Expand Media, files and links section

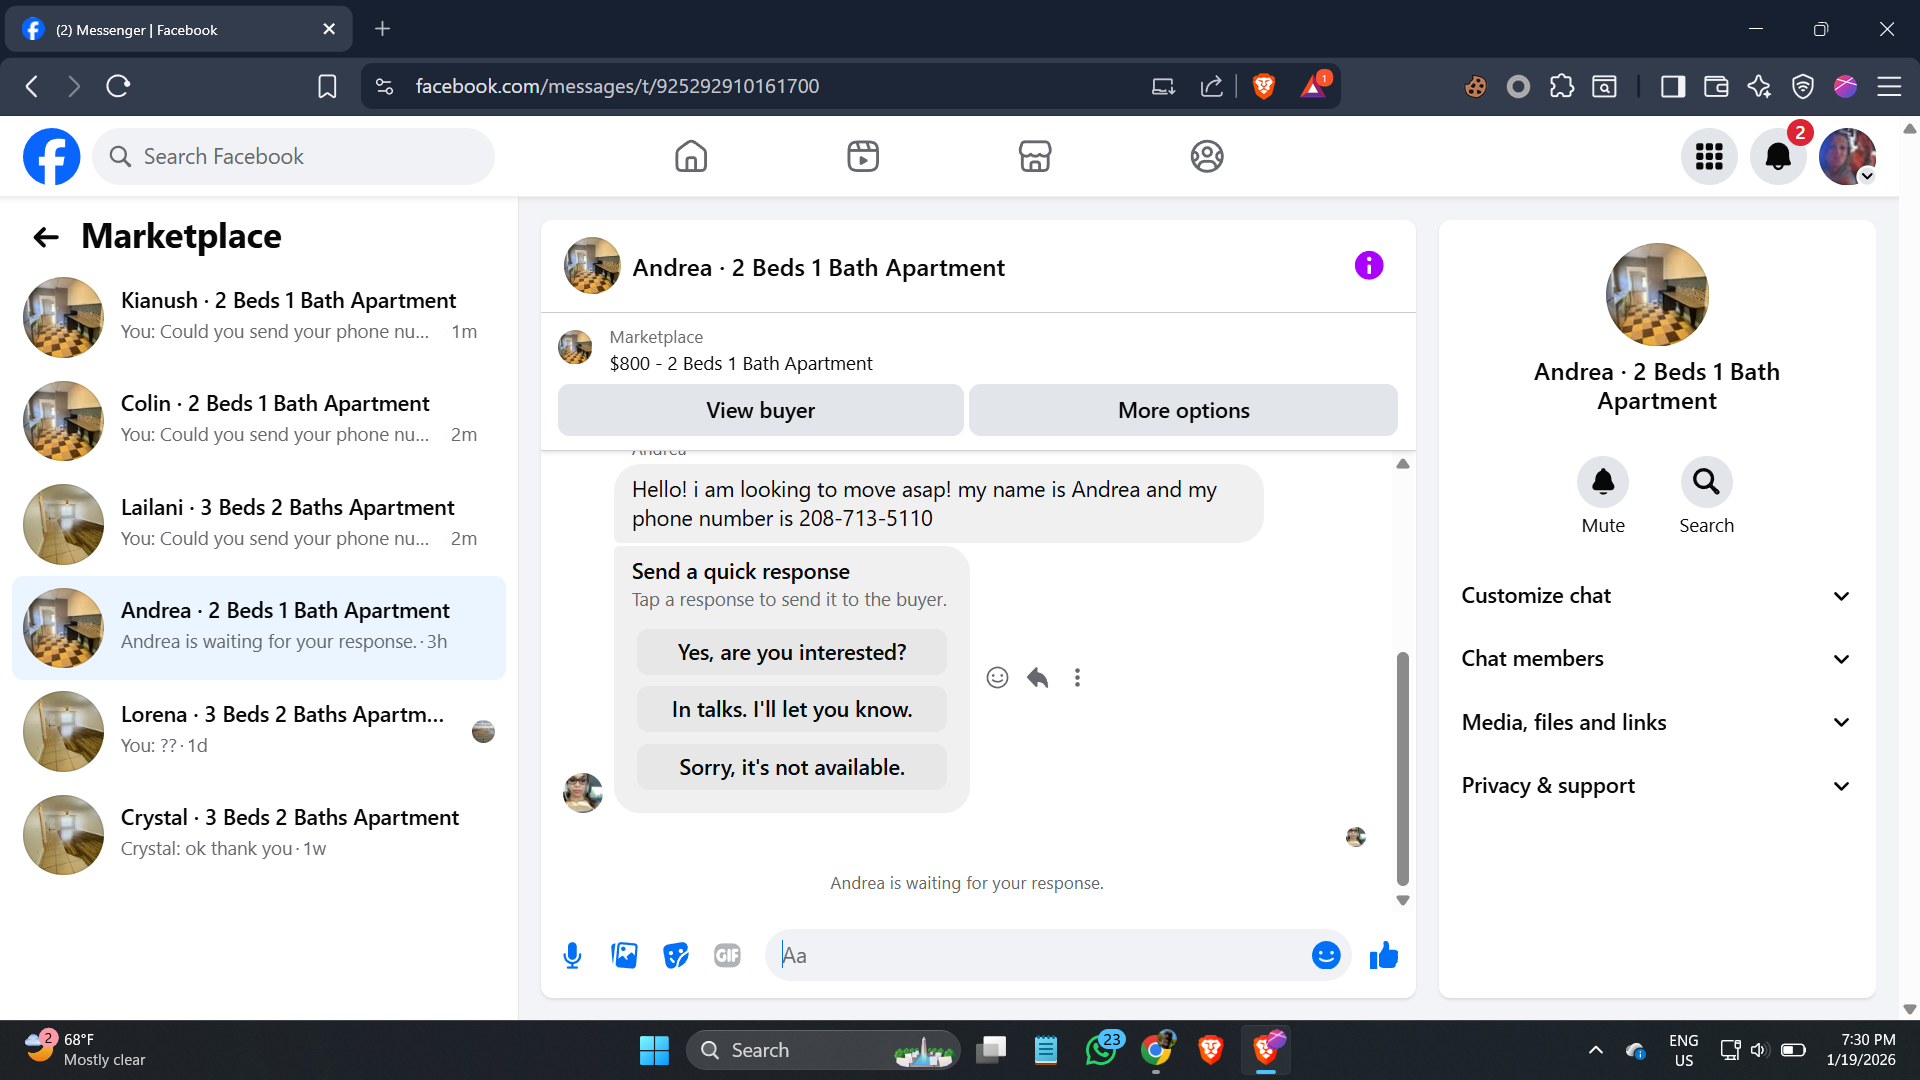point(1656,722)
